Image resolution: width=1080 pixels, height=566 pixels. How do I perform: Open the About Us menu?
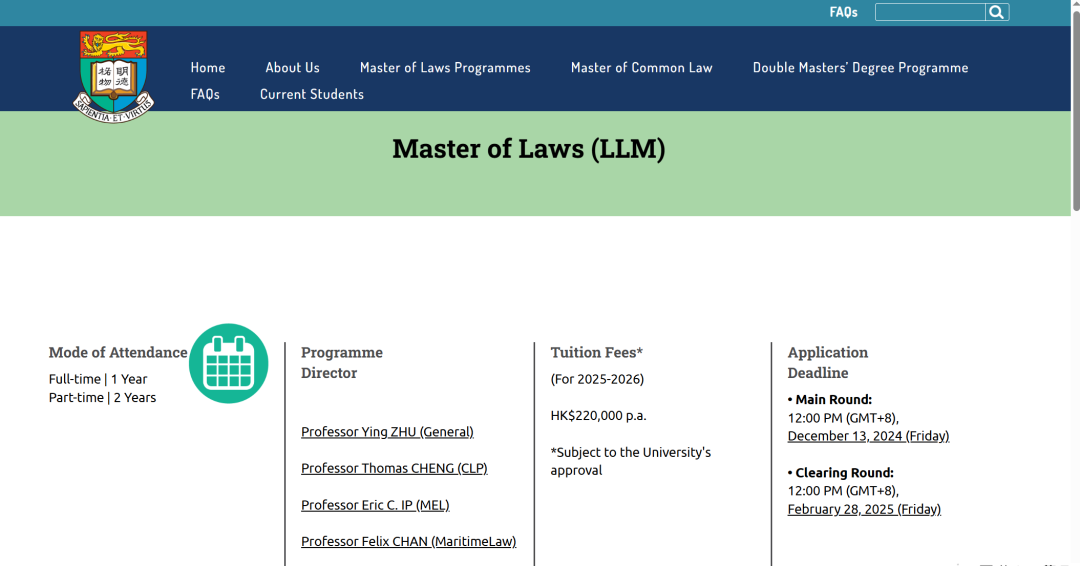(x=292, y=68)
